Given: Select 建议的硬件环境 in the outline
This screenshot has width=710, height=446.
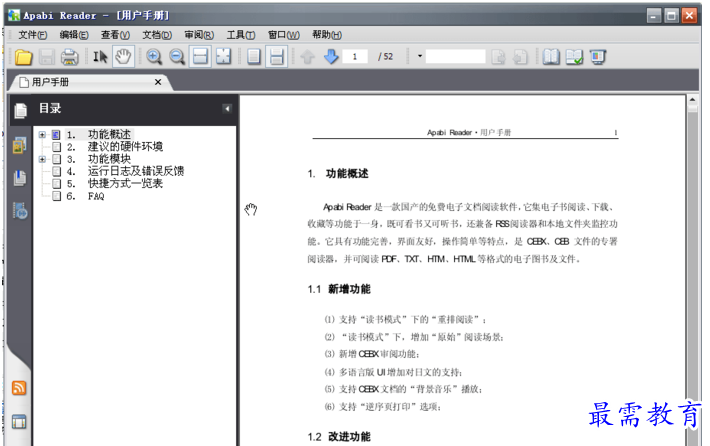Looking at the screenshot, I should tap(125, 147).
